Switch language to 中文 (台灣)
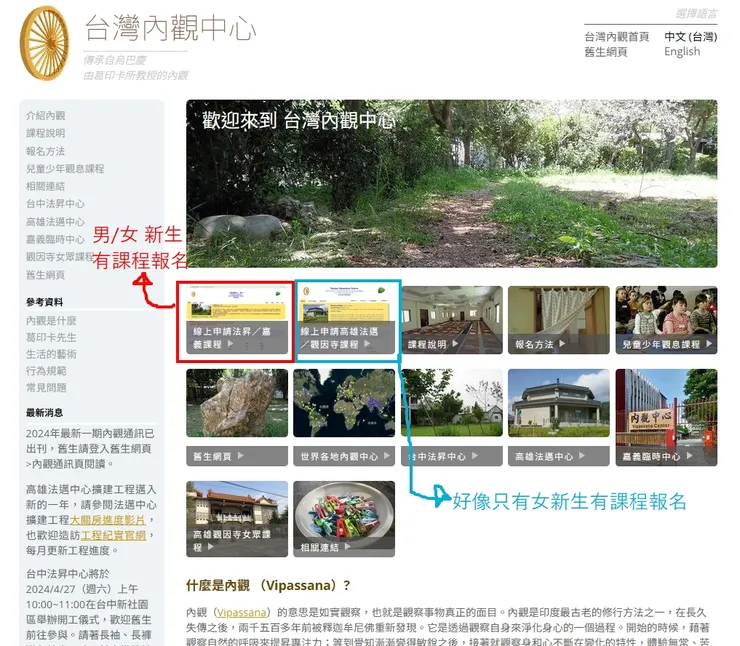The width and height of the screenshot is (740, 646). click(690, 37)
